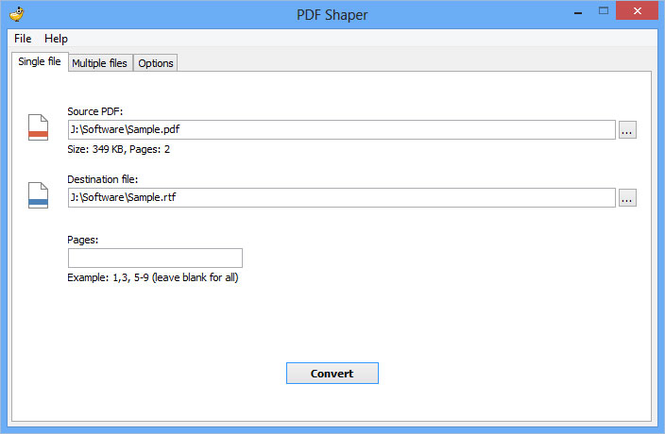Focus the Source PDF path field
Viewport: 665px width, 434px height.
(340, 130)
